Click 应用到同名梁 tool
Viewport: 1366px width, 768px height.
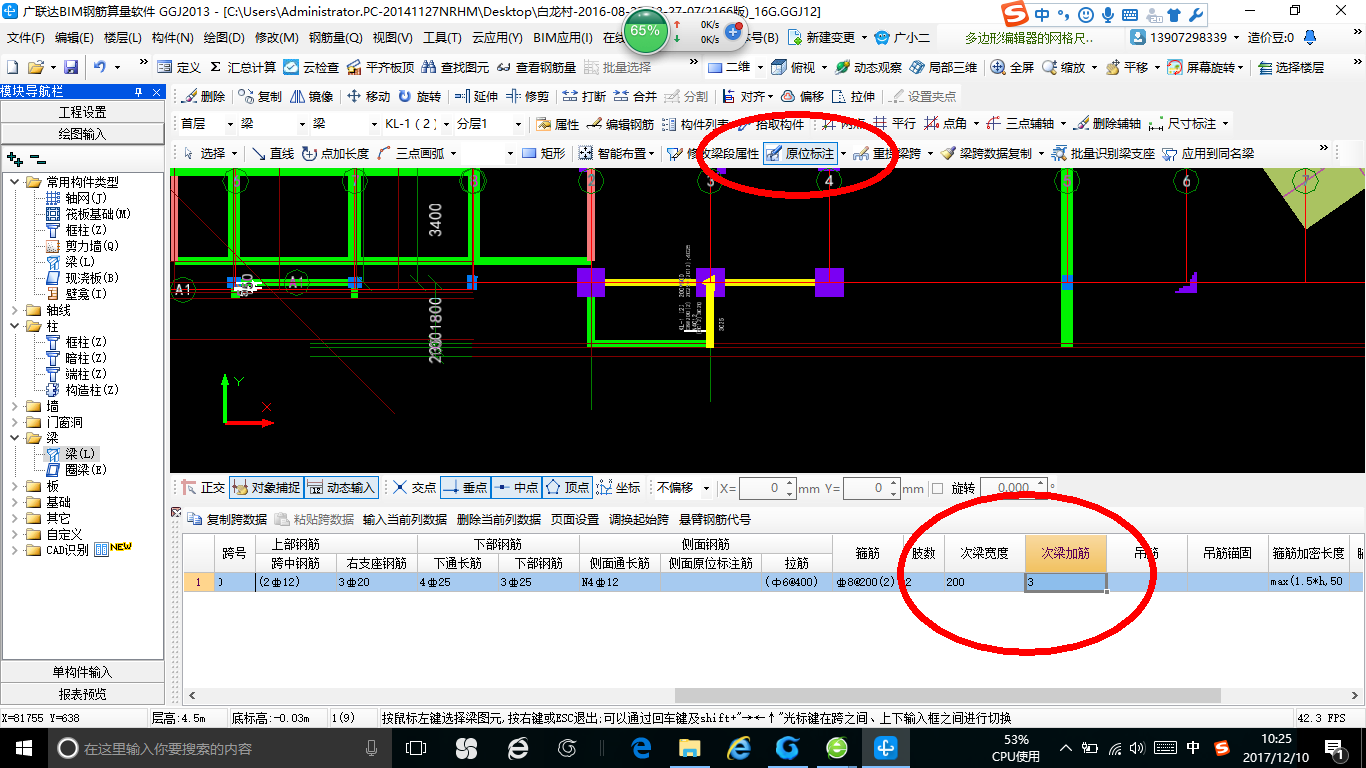1208,153
